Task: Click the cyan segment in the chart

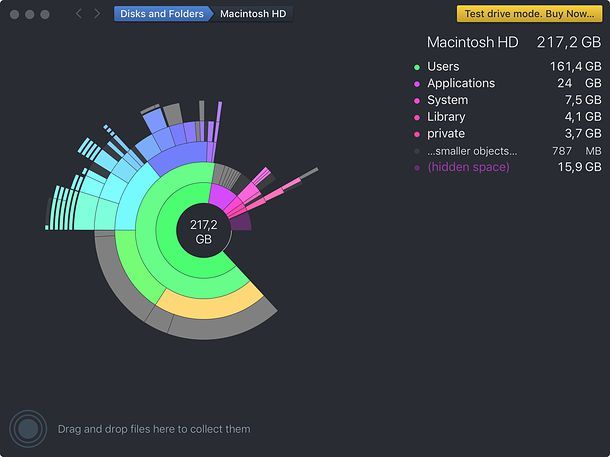Action: coord(130,198)
